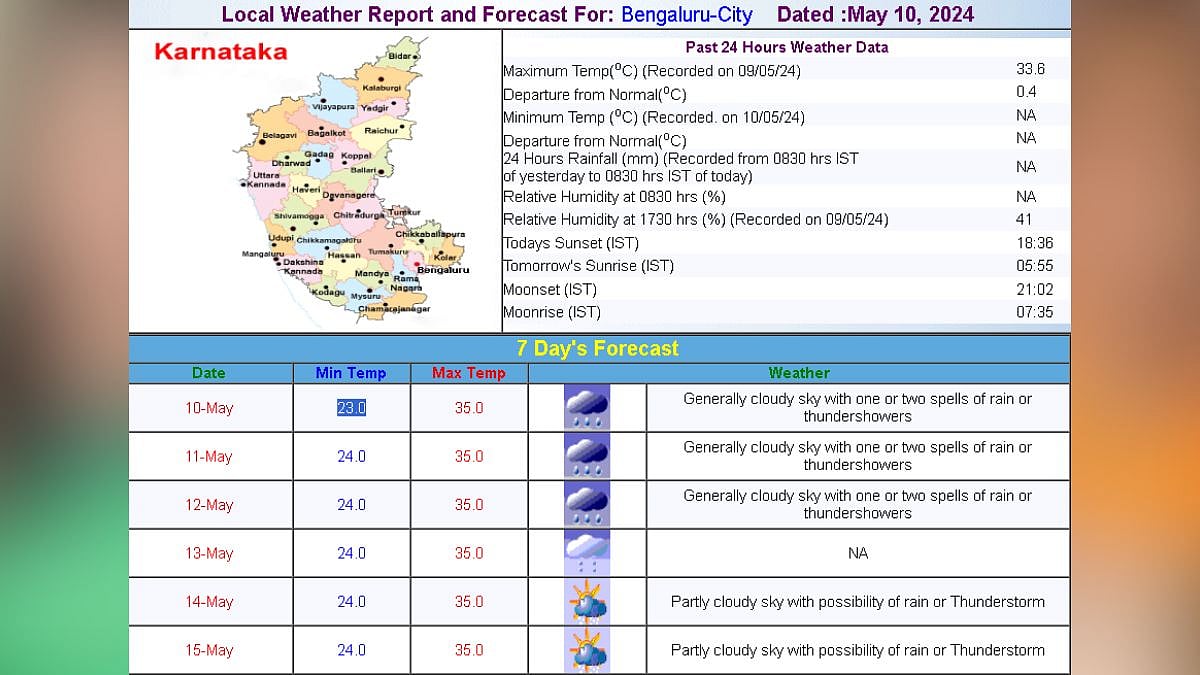Click the 7 Day's Forecast heading
This screenshot has height=675, width=1200.
(598, 348)
